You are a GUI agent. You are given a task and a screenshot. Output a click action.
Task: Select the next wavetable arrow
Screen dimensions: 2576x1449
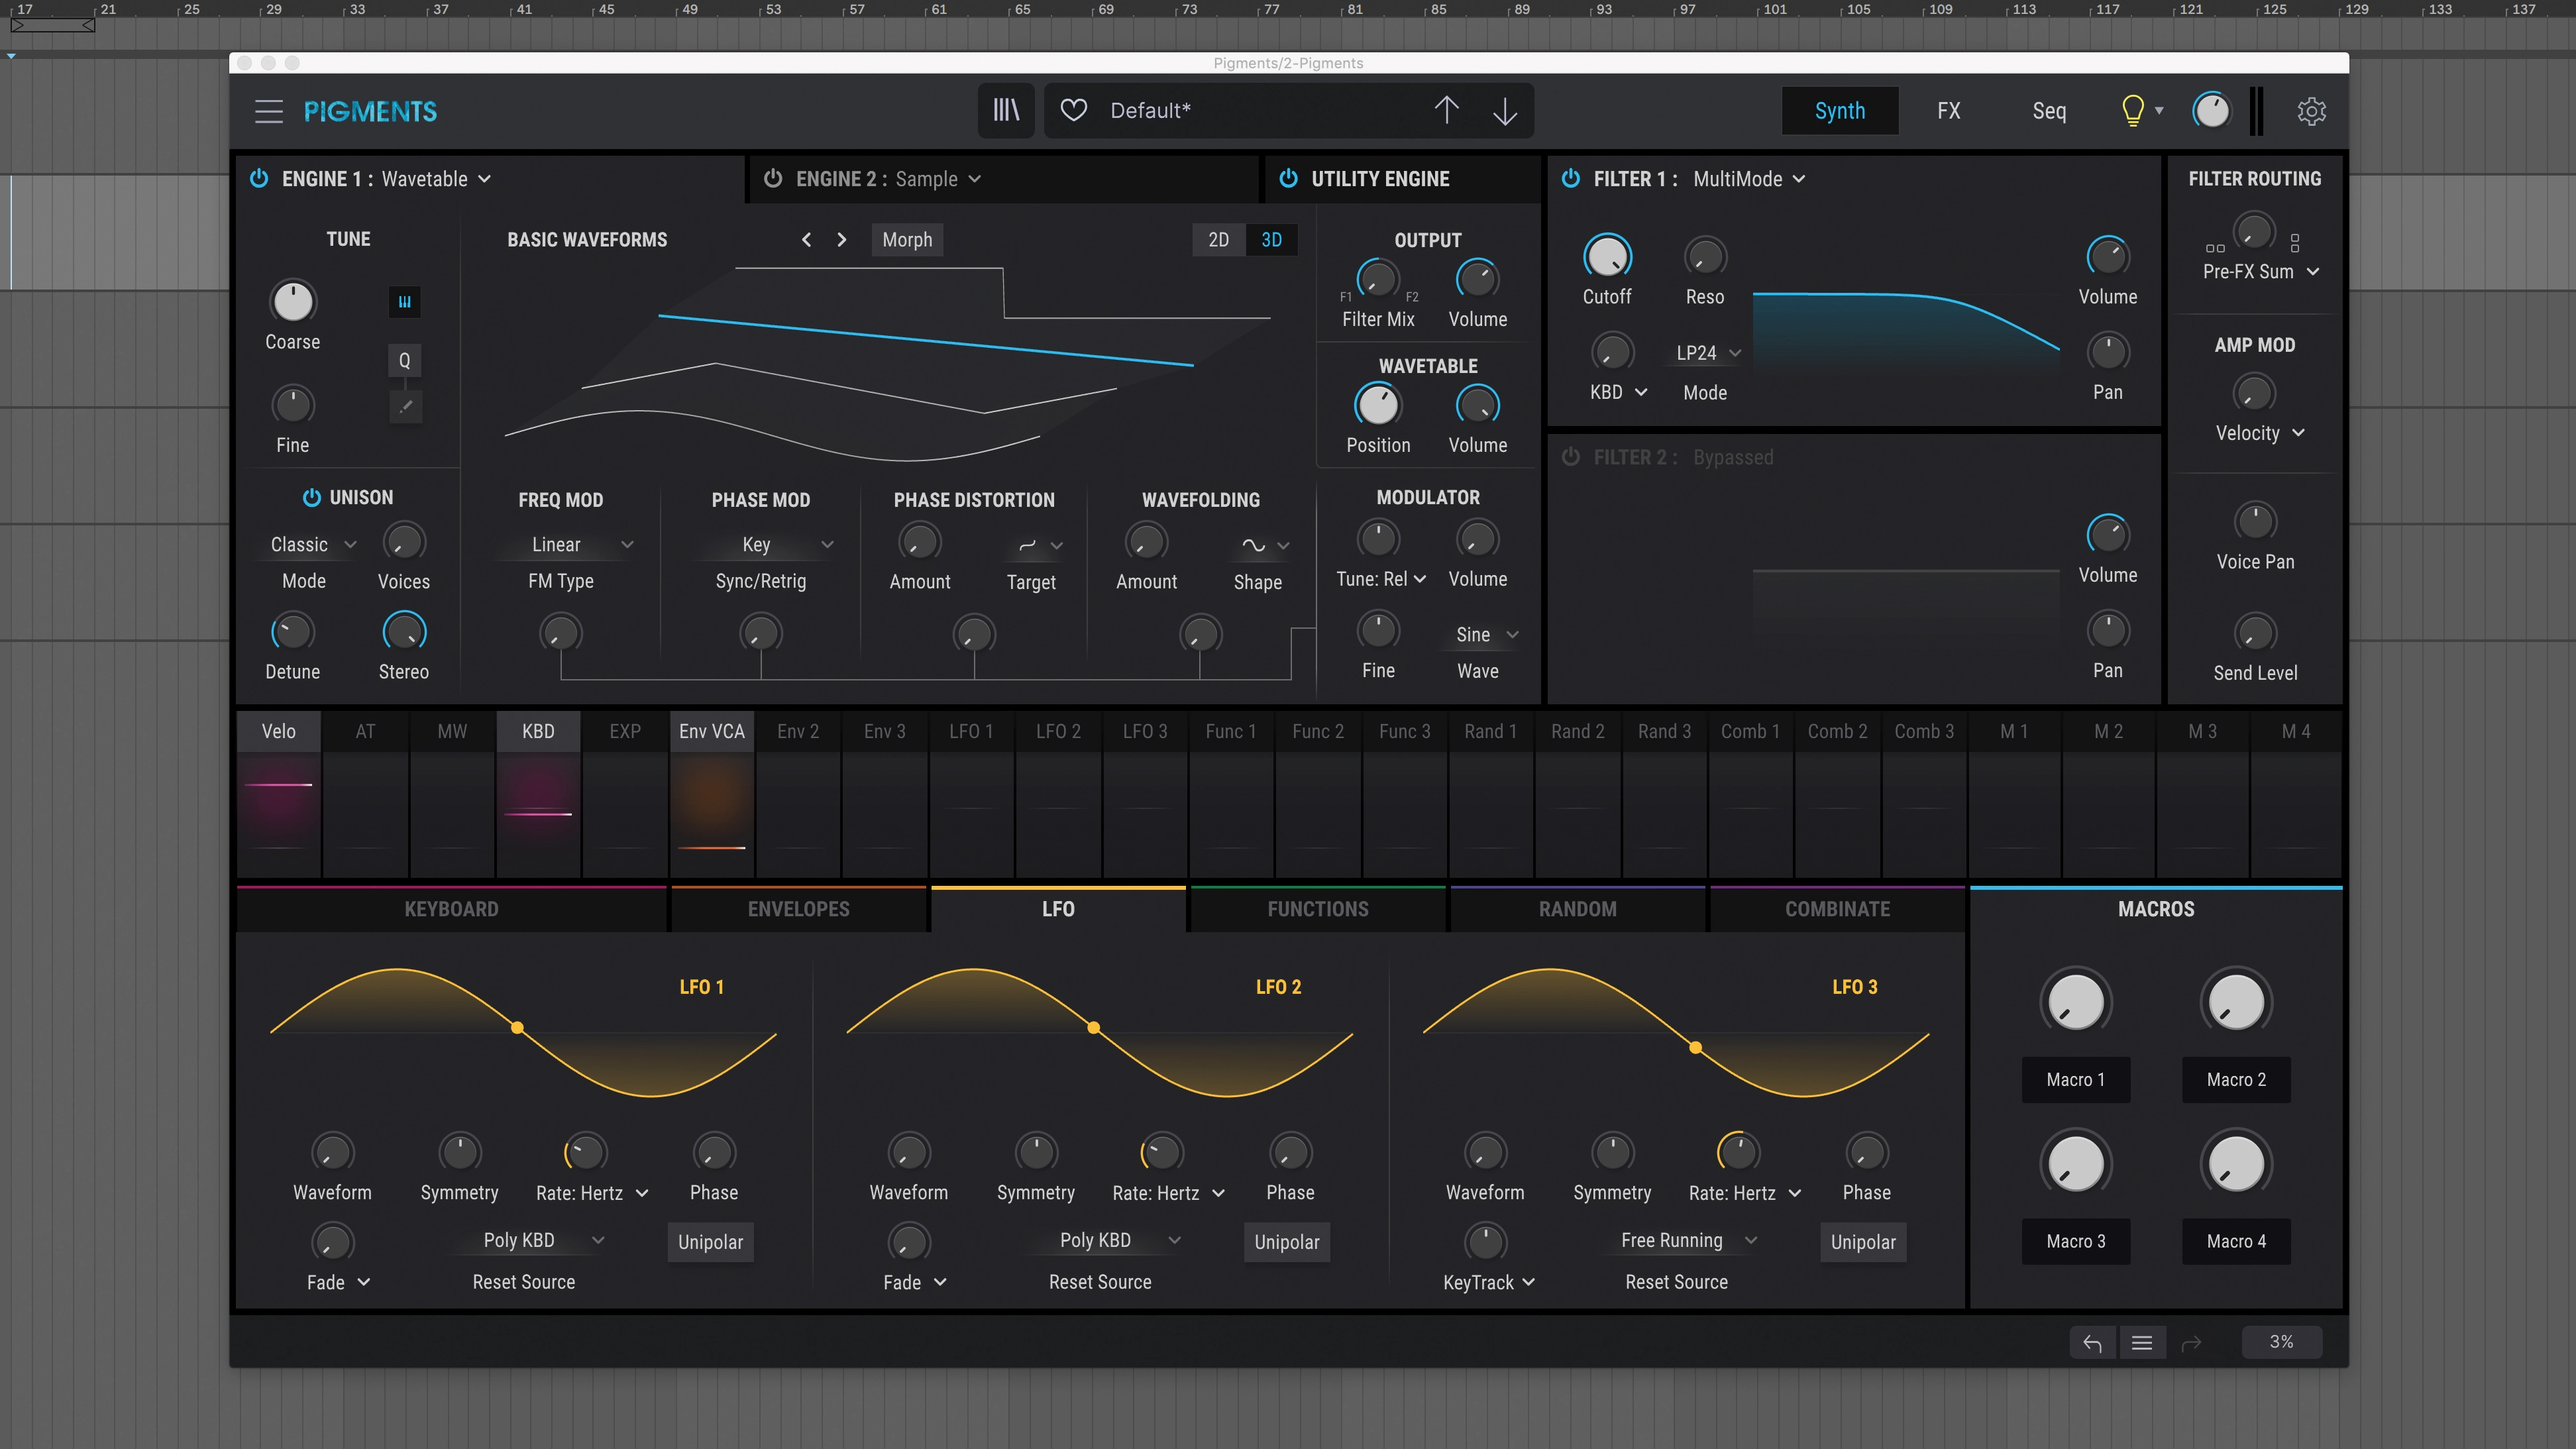pyautogui.click(x=841, y=239)
